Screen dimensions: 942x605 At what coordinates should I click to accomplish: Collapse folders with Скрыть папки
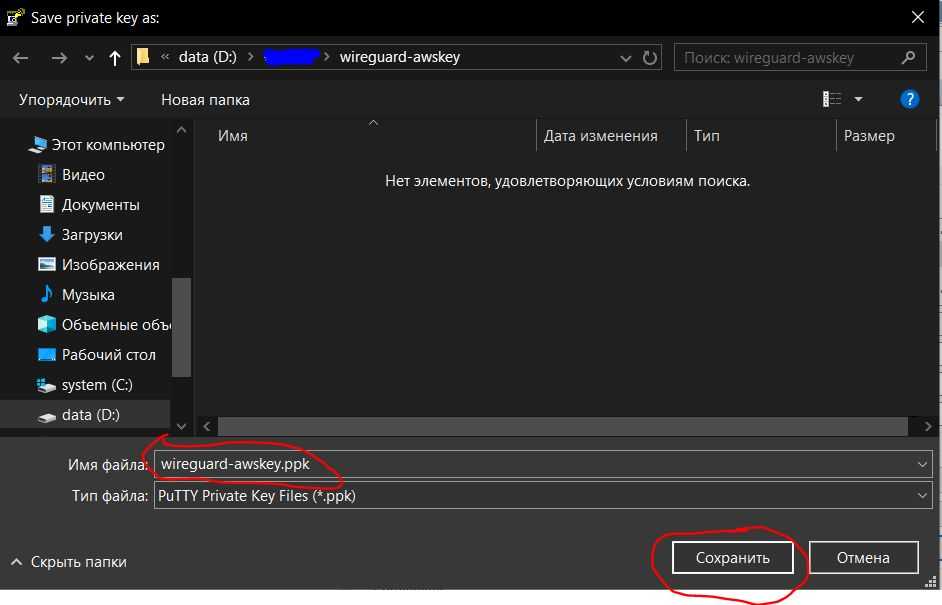click(68, 561)
